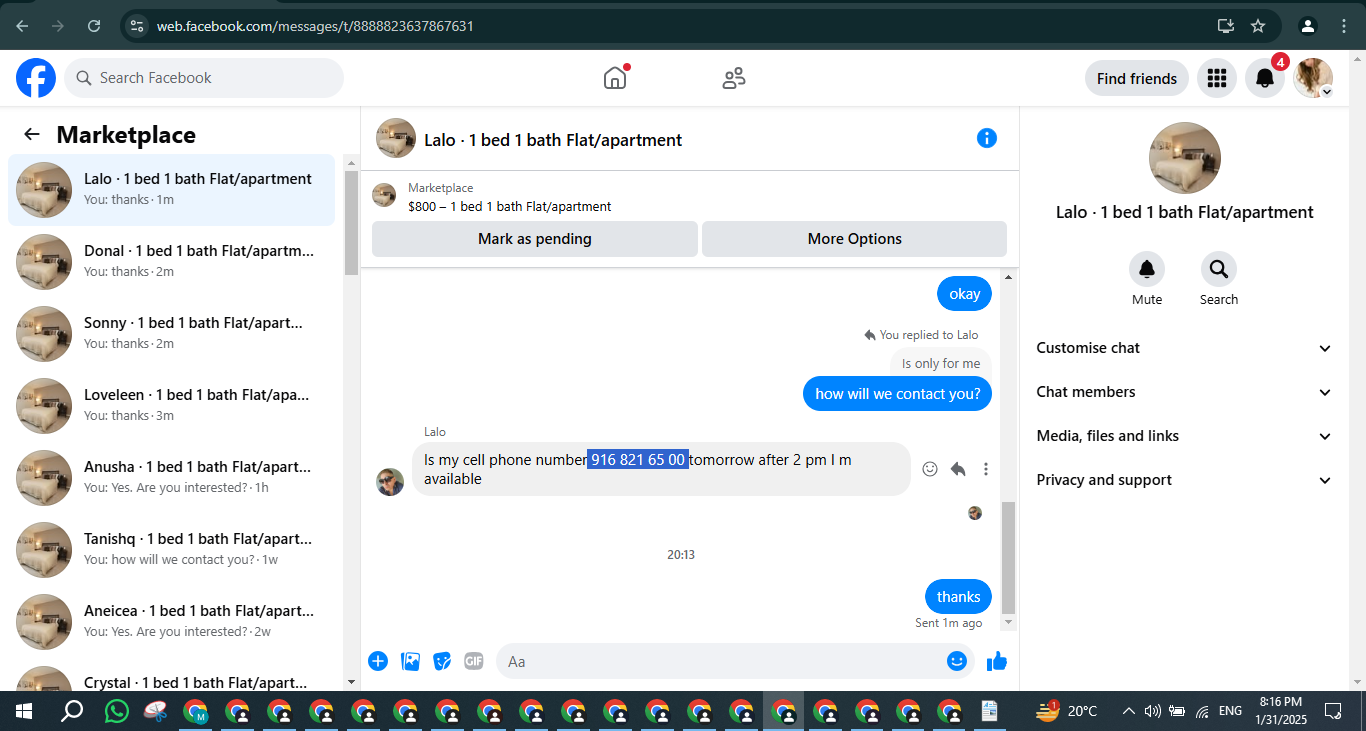Open the Crystal conversation
1366x731 pixels.
click(171, 675)
